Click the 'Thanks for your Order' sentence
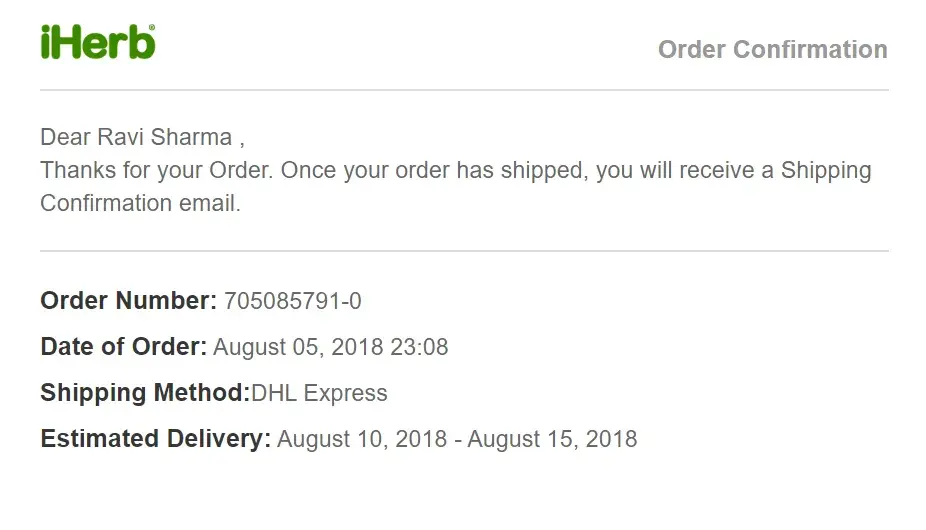This screenshot has width=926, height=530. (x=155, y=170)
